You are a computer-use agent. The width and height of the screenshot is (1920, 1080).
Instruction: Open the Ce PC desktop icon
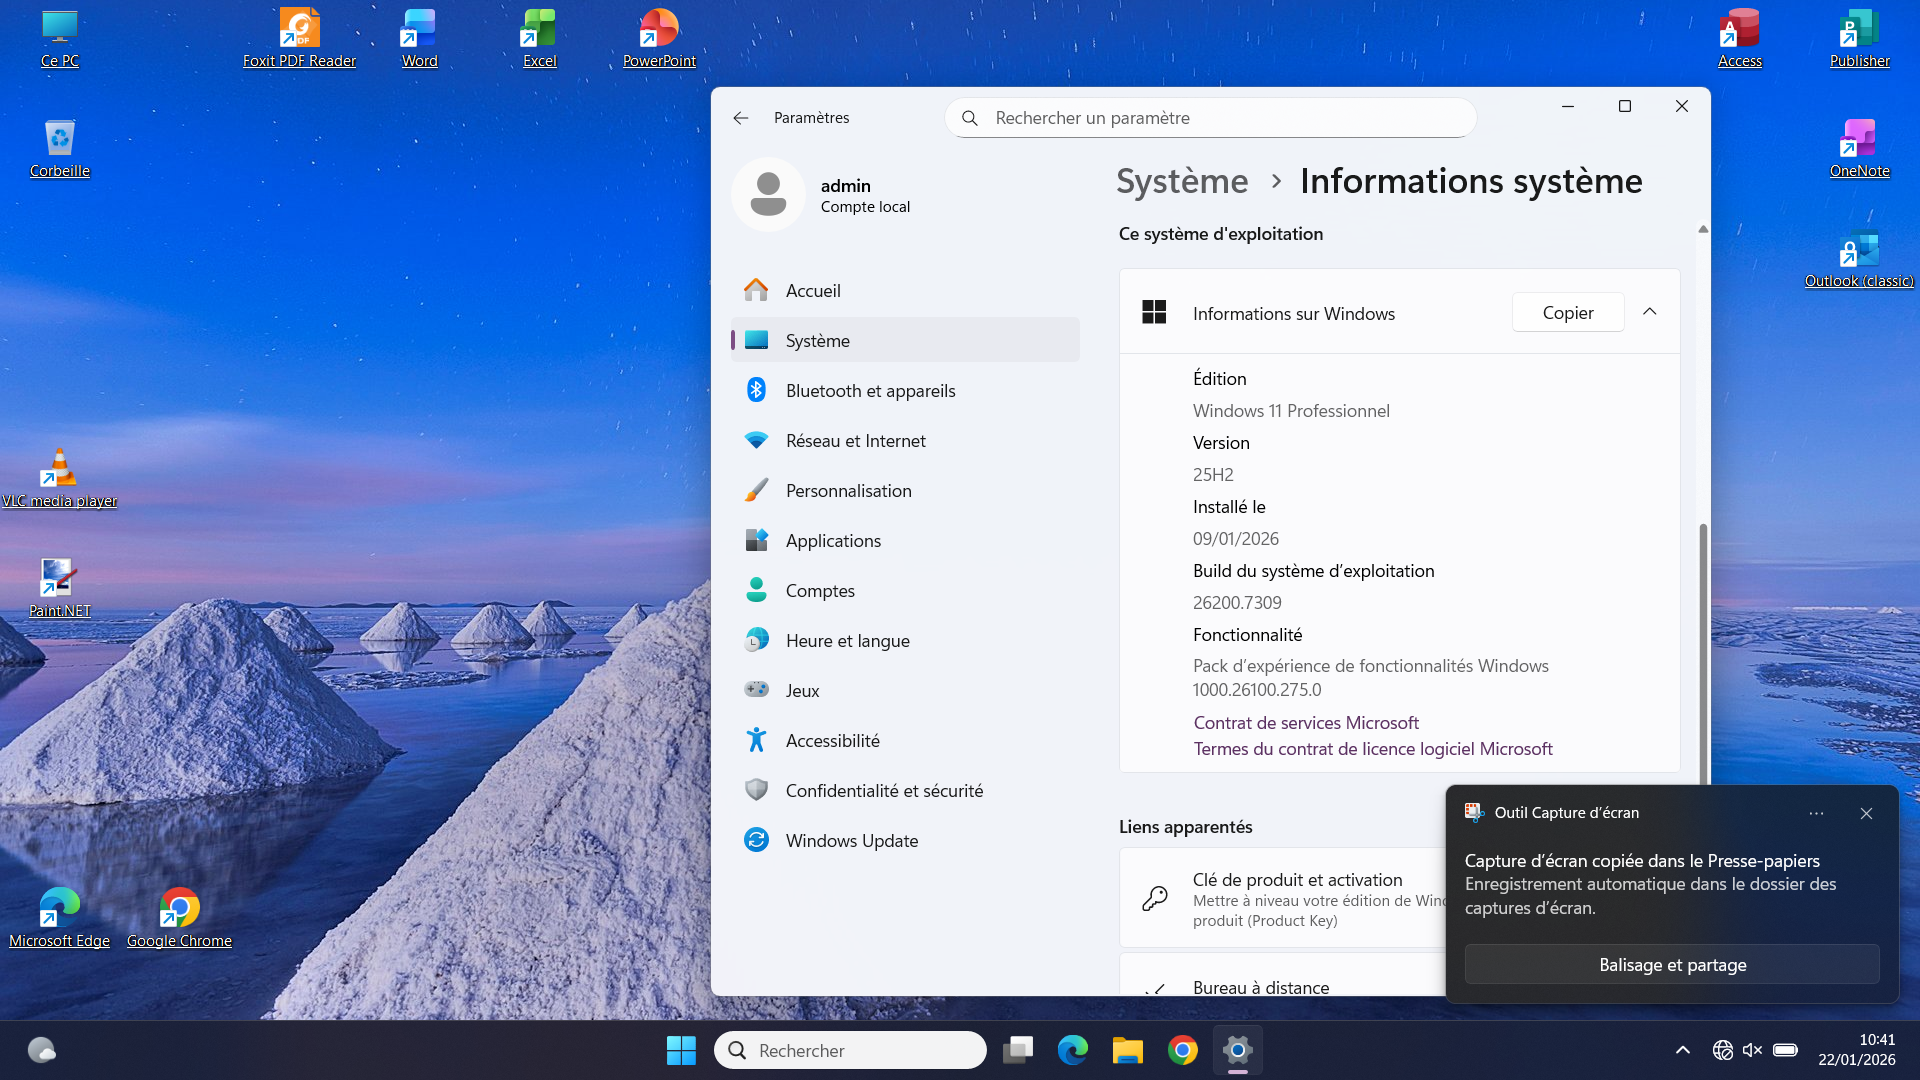60,39
